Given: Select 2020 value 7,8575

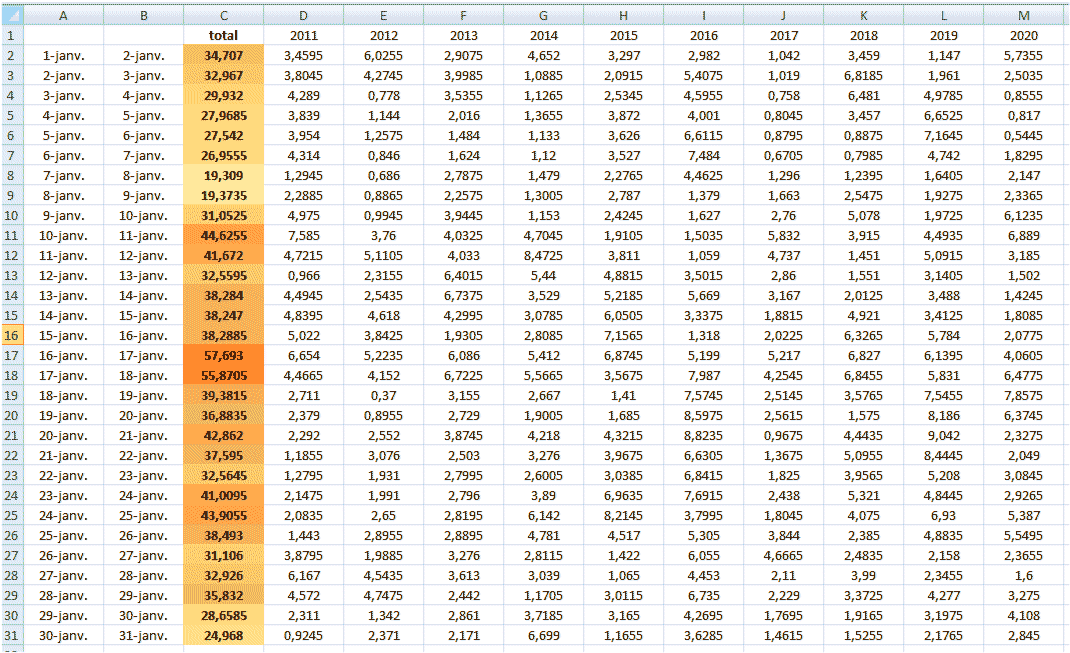Looking at the screenshot, I should click(x=1024, y=396).
